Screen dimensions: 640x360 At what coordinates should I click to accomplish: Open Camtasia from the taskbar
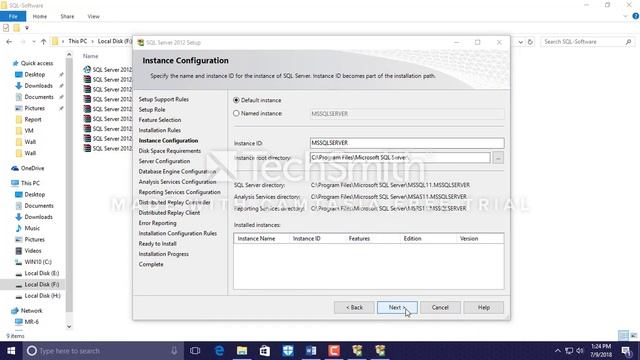334,351
